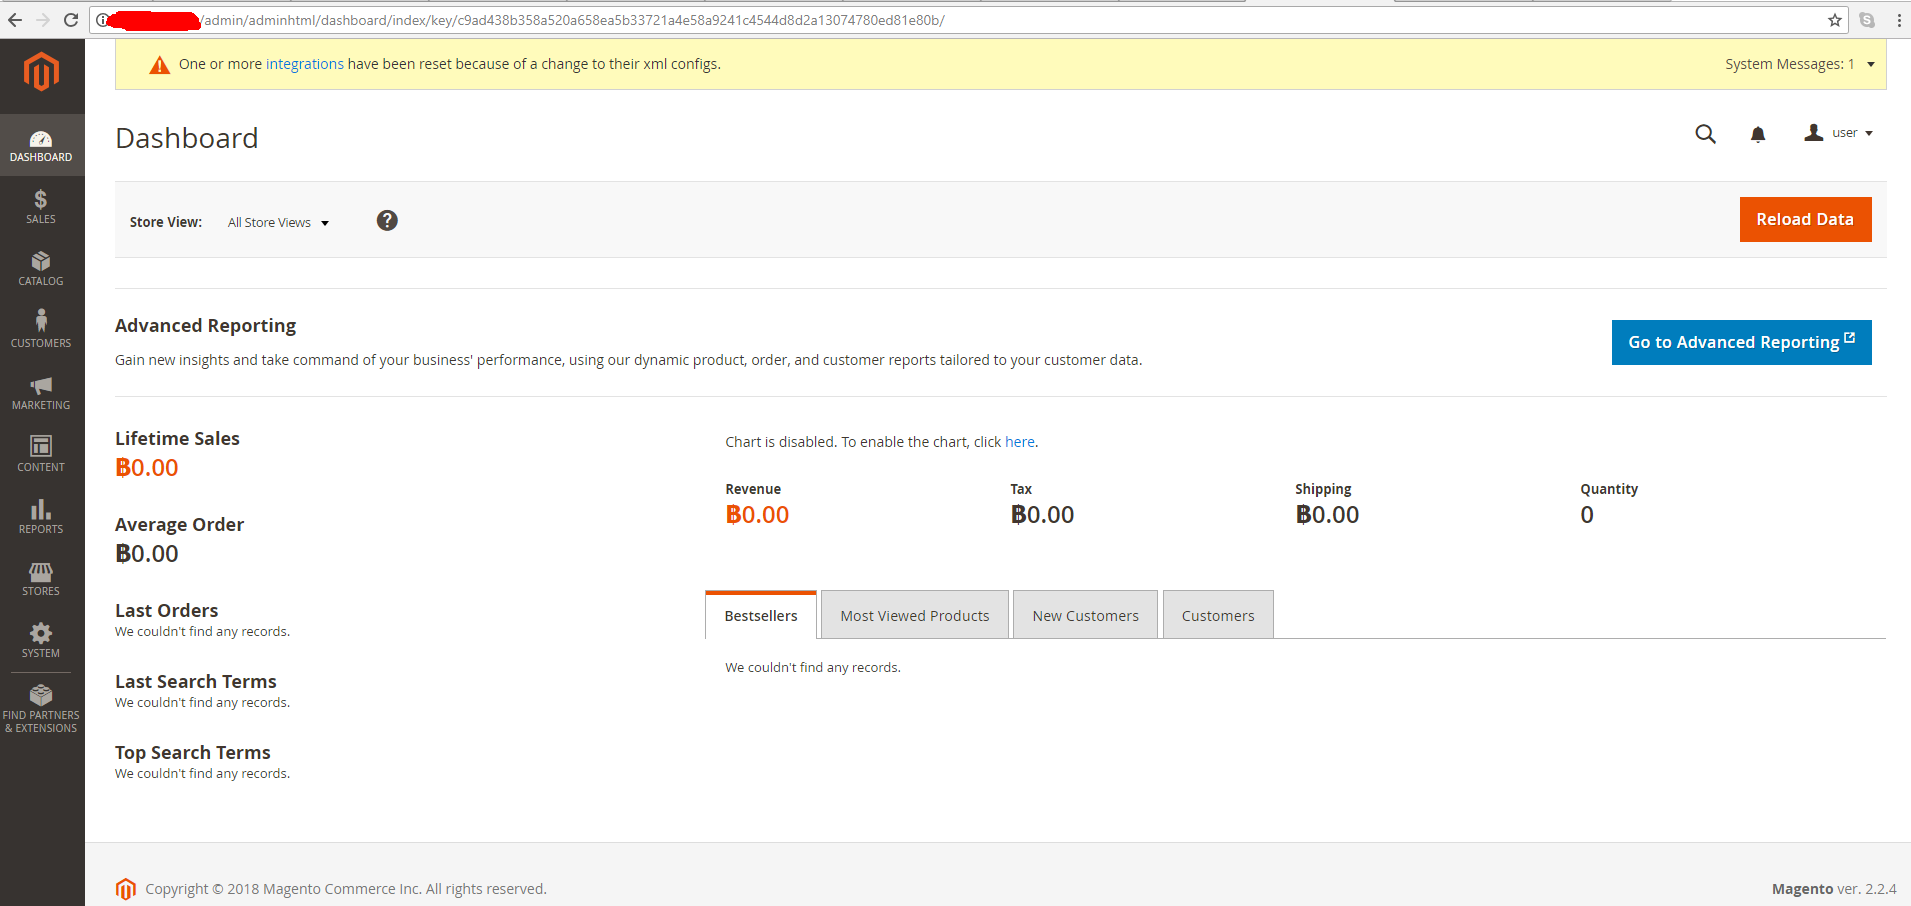Open the Catalog sidebar menu

[x=41, y=268]
